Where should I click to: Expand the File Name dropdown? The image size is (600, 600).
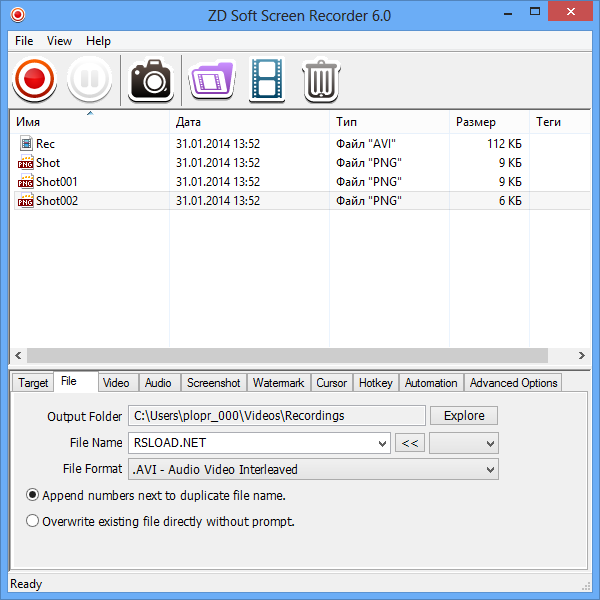click(x=382, y=443)
